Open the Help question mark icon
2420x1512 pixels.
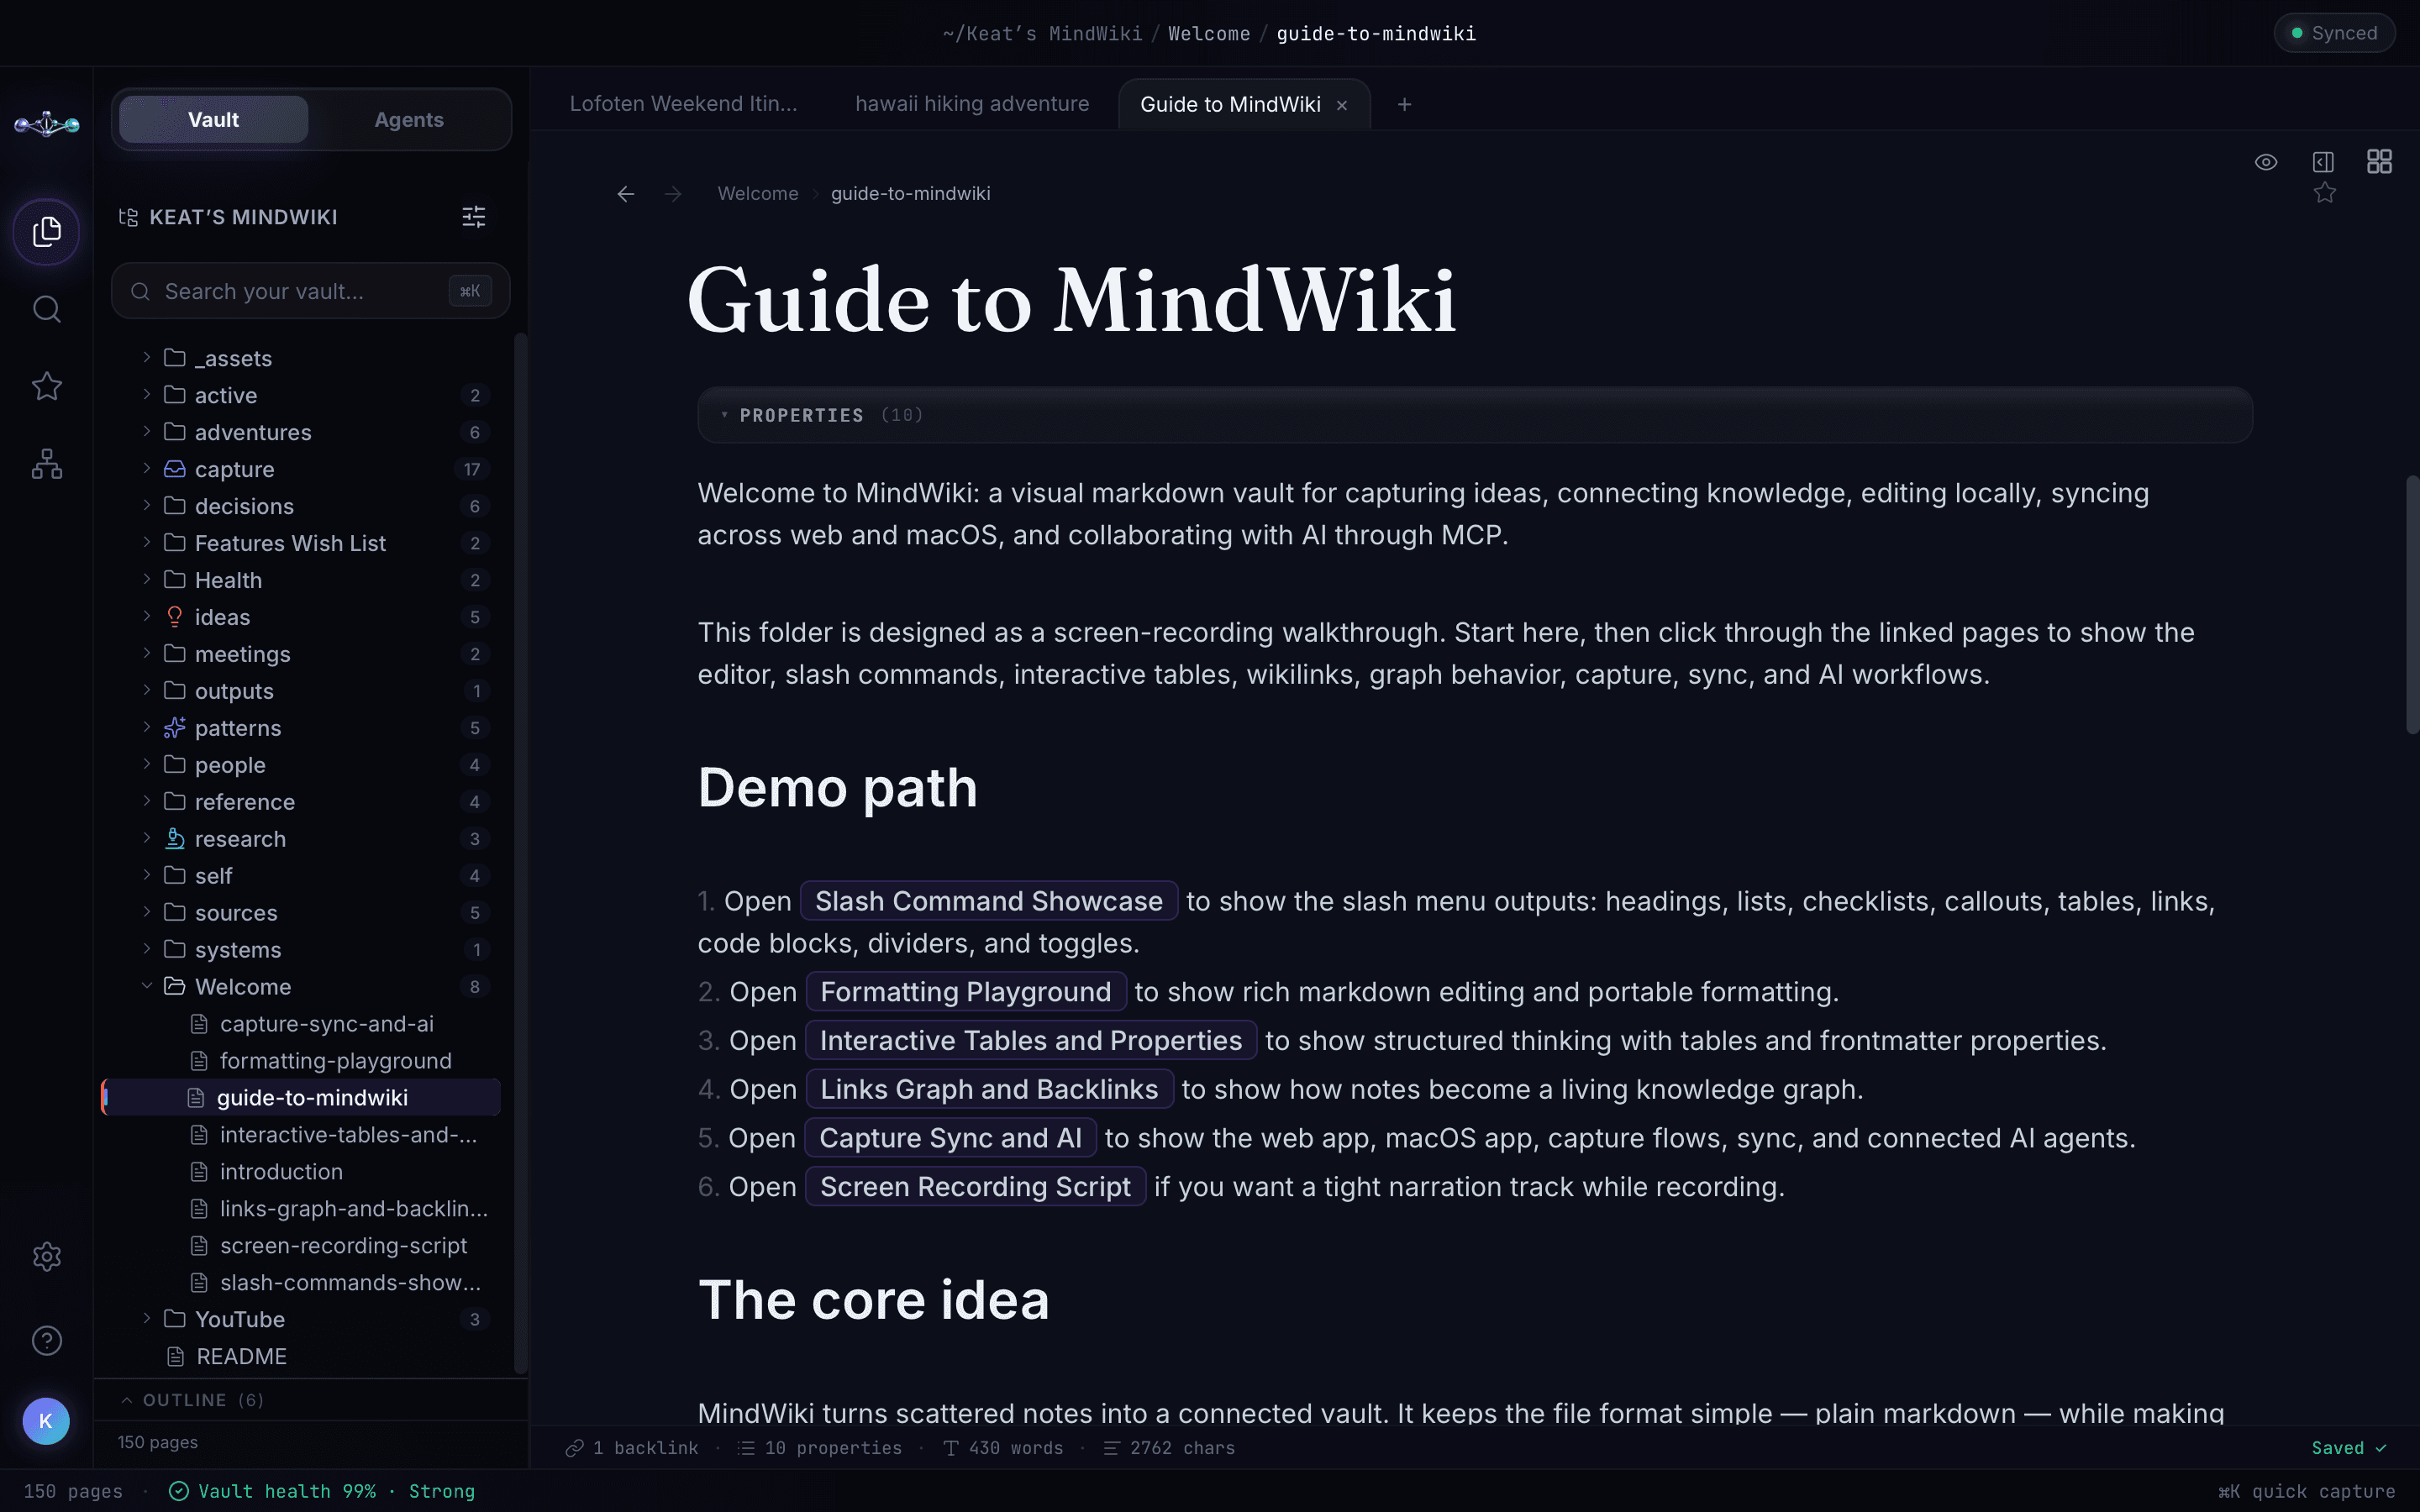[46, 1340]
